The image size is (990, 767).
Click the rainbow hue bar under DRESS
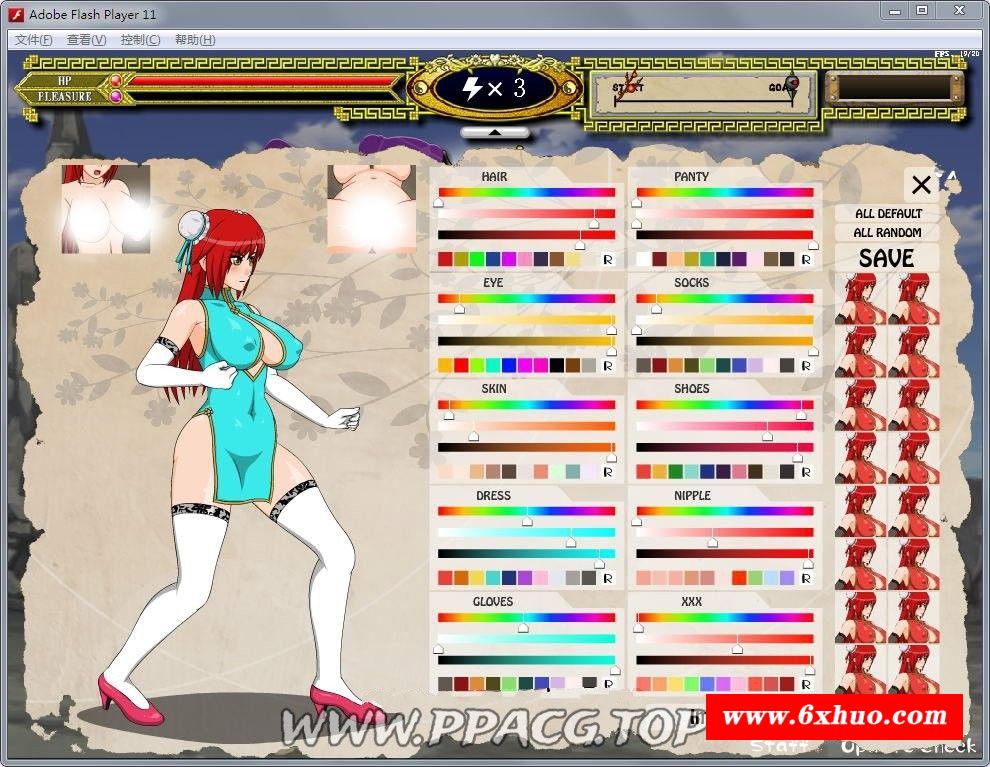pyautogui.click(x=527, y=511)
